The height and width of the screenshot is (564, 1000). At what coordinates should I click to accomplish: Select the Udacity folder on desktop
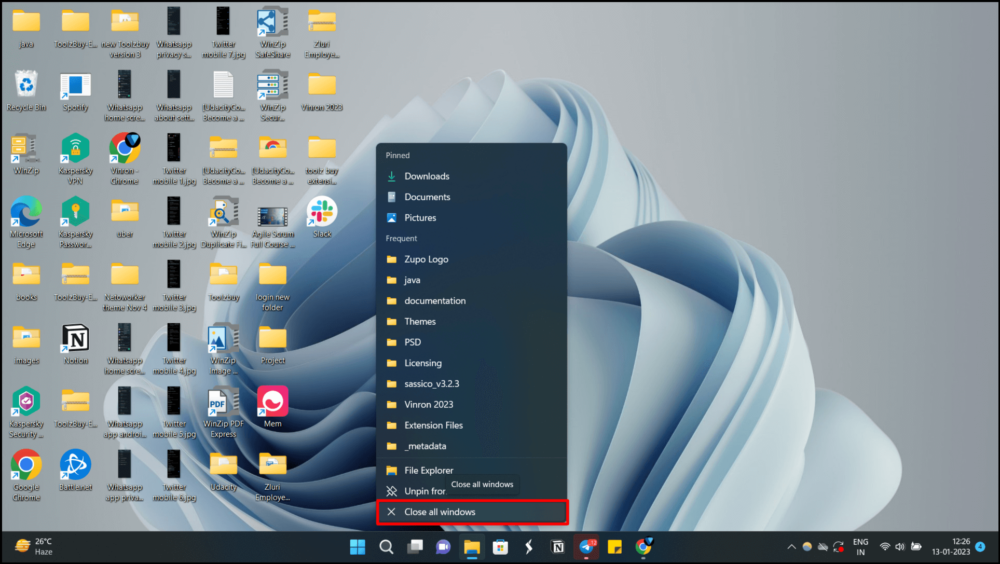tap(223, 470)
